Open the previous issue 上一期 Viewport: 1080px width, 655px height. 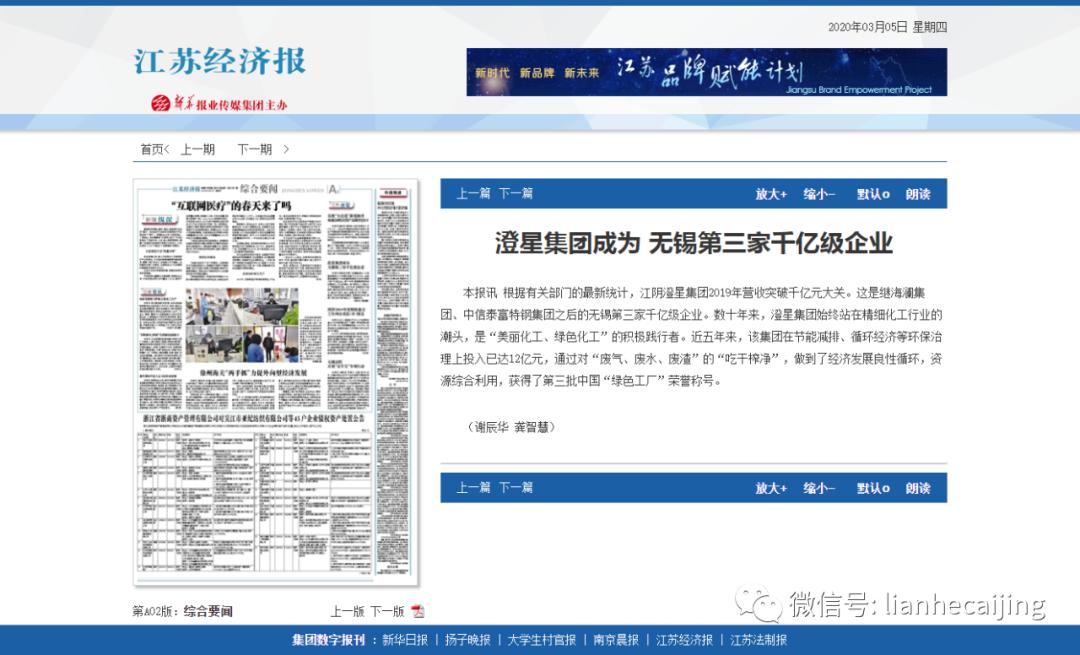tap(198, 148)
